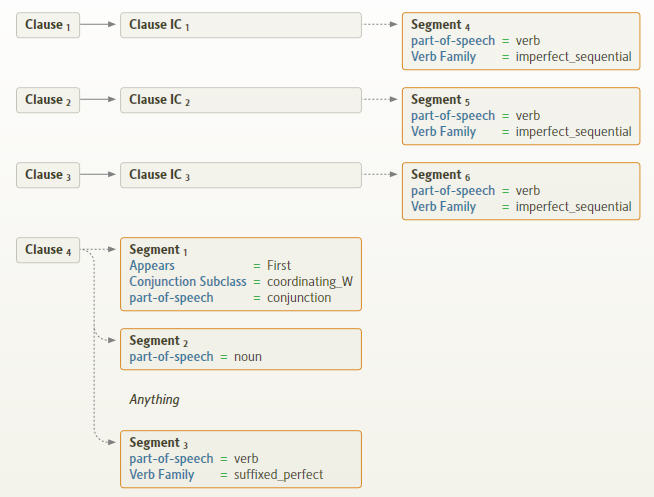
Task: Click the Clause IC 1 node
Action: 240,25
